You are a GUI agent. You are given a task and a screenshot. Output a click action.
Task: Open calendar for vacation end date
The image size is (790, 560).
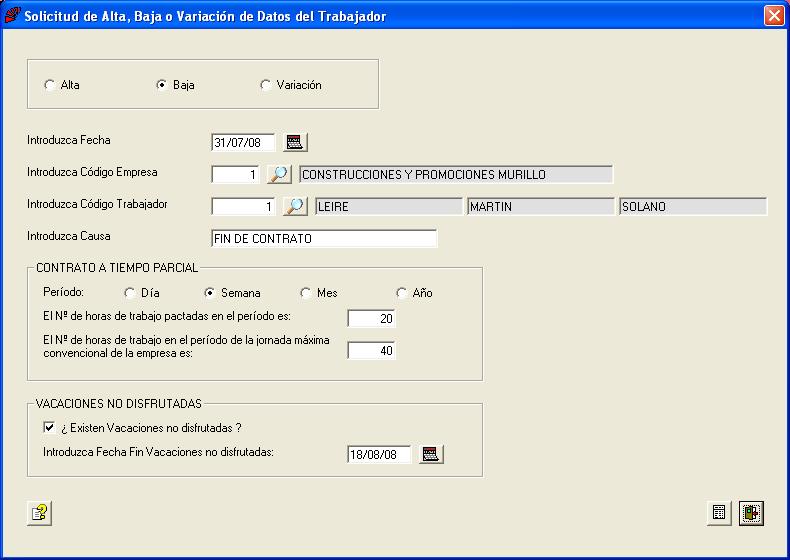pyautogui.click(x=431, y=454)
